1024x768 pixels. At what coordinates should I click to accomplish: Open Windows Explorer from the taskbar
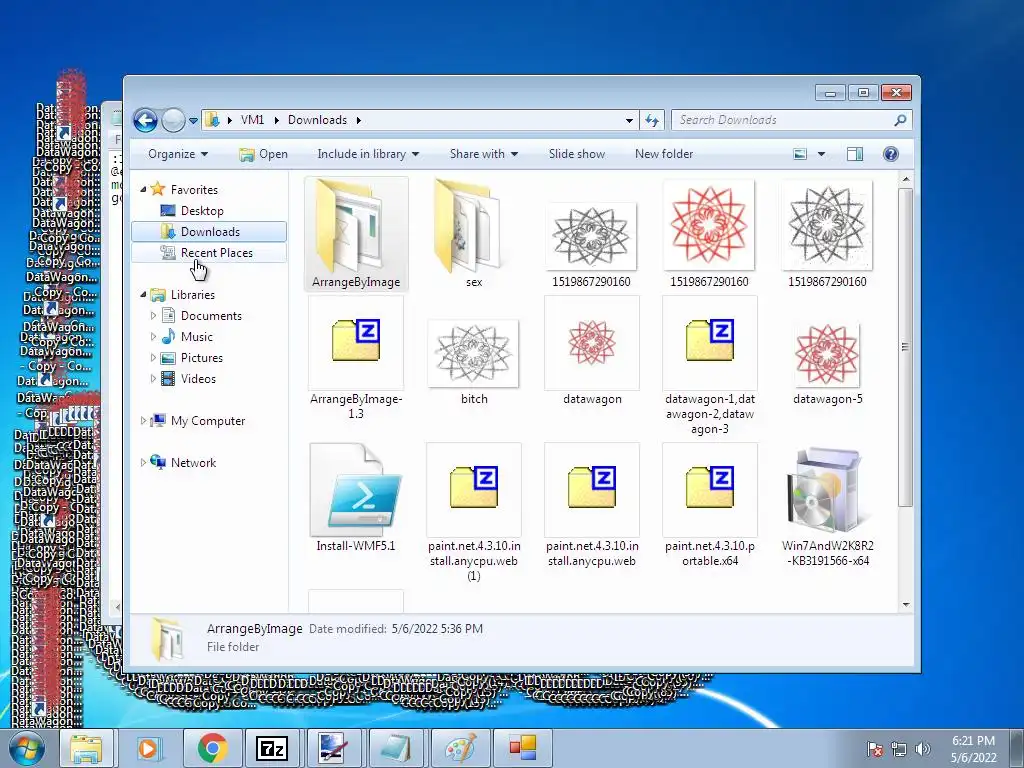86,748
